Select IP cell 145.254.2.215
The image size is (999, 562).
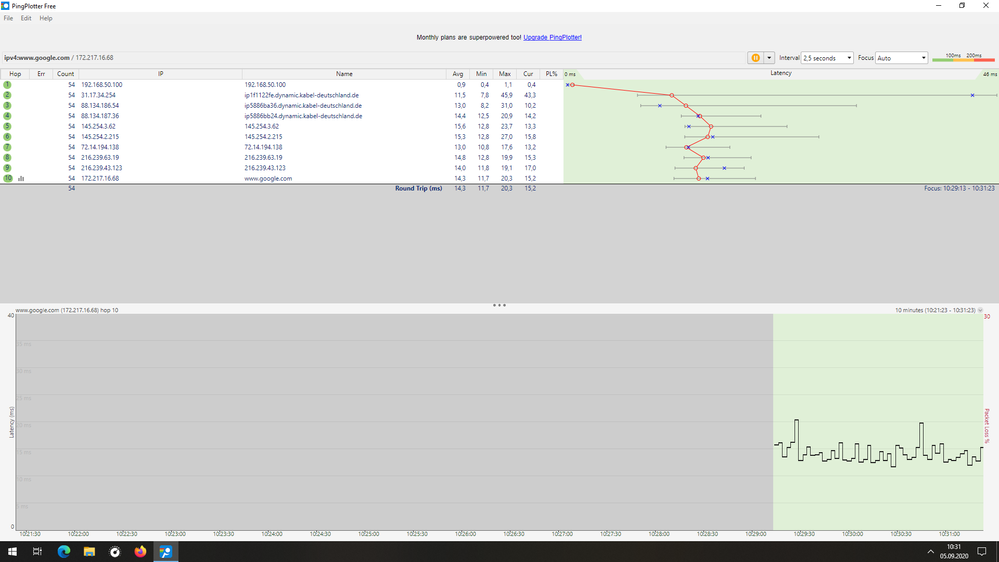(100, 136)
